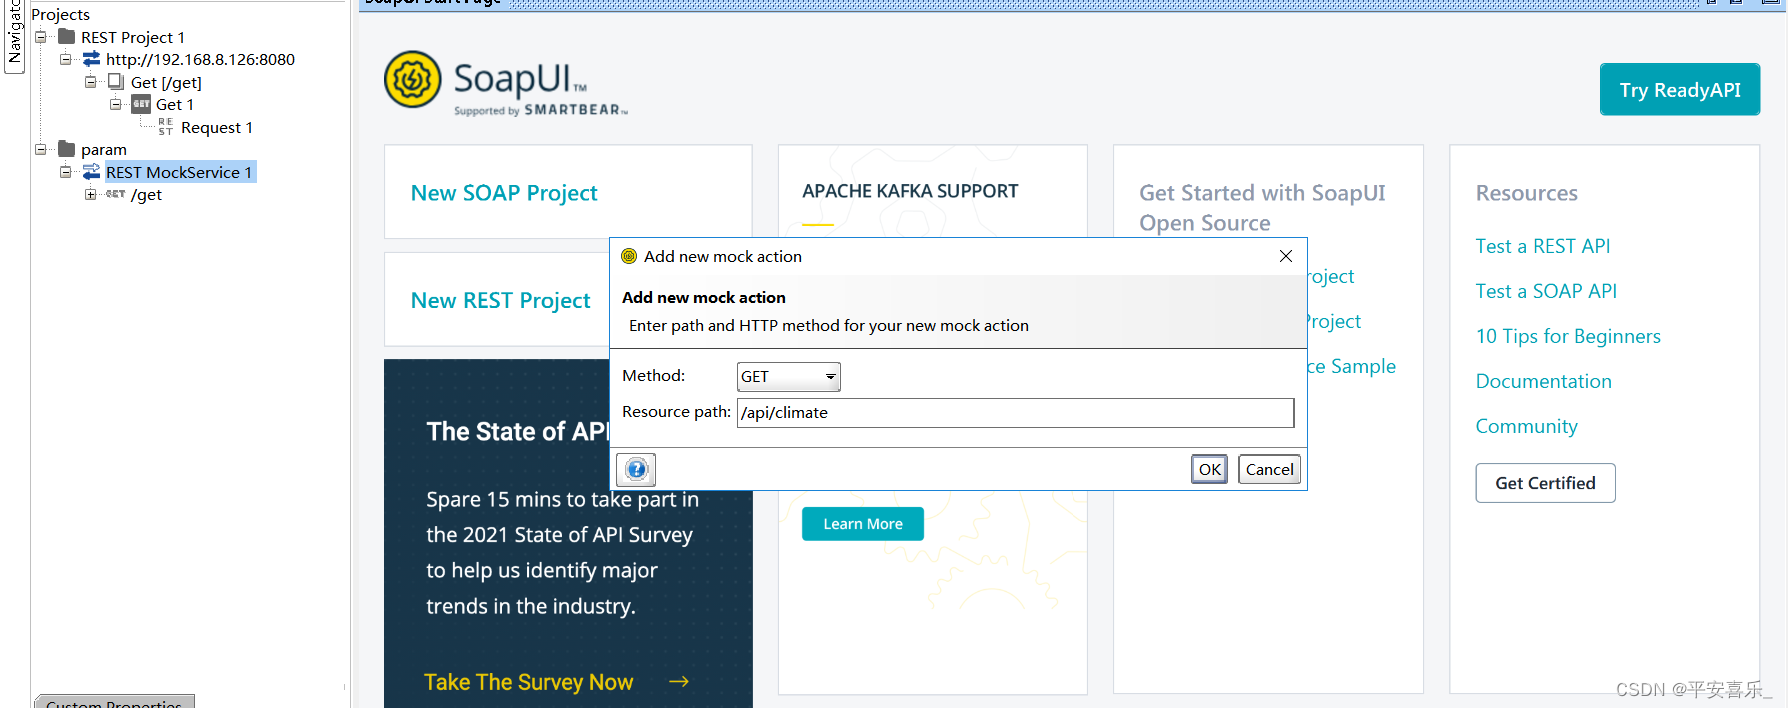Click the help icon in the mock action dialog

636,469
